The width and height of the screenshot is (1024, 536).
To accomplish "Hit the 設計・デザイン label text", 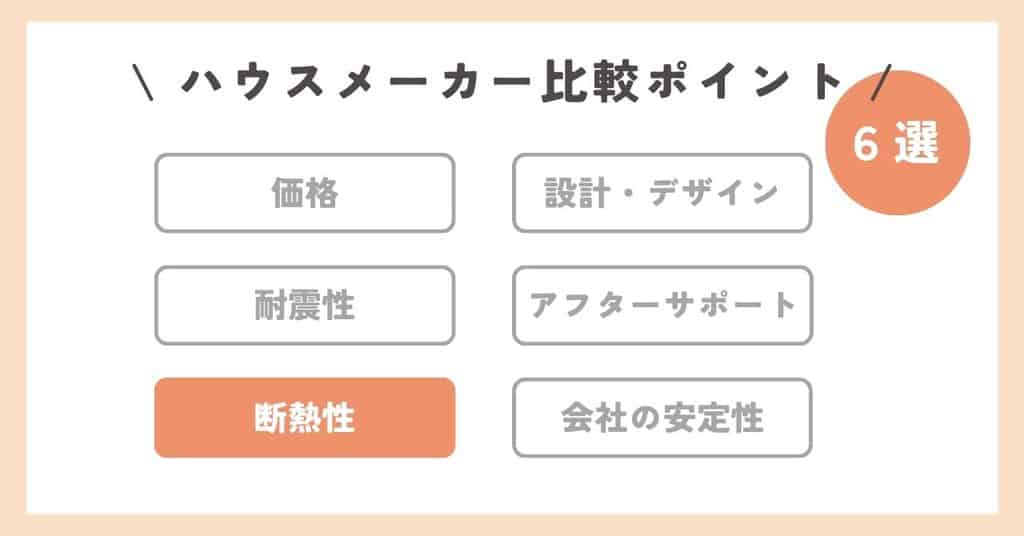I will coord(662,193).
